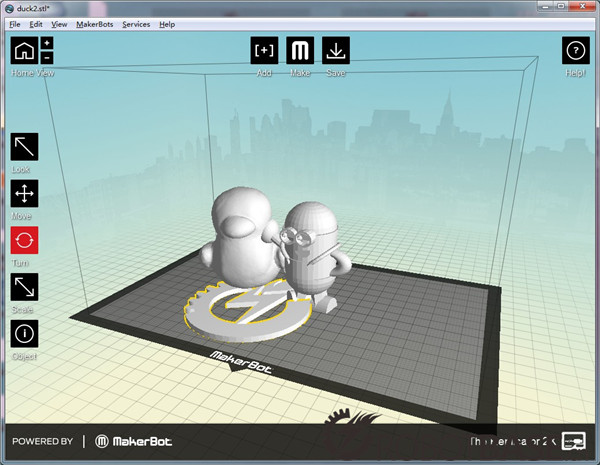This screenshot has width=600, height=465.
Task: Open the MakerBots menu
Action: click(x=93, y=24)
